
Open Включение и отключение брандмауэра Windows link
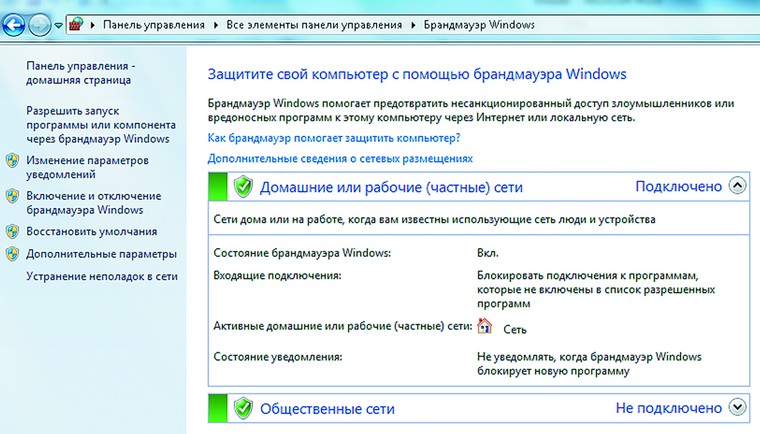pyautogui.click(x=94, y=203)
